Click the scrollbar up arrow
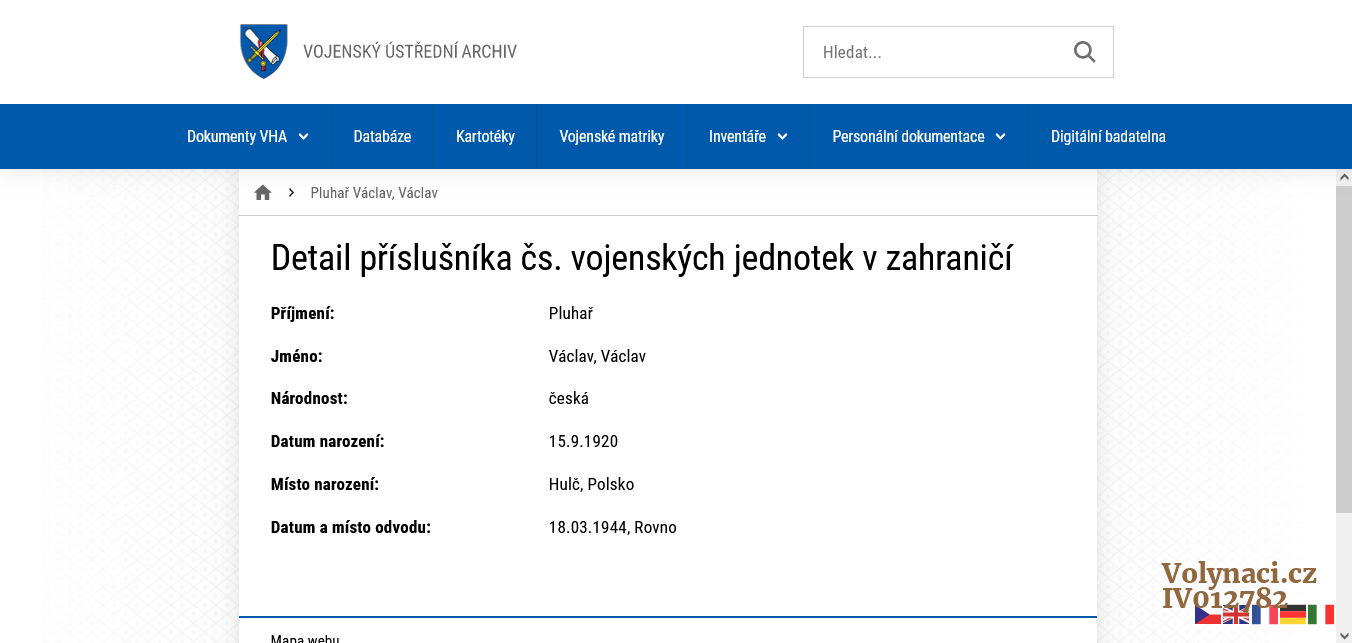This screenshot has height=643, width=1352. click(1343, 177)
